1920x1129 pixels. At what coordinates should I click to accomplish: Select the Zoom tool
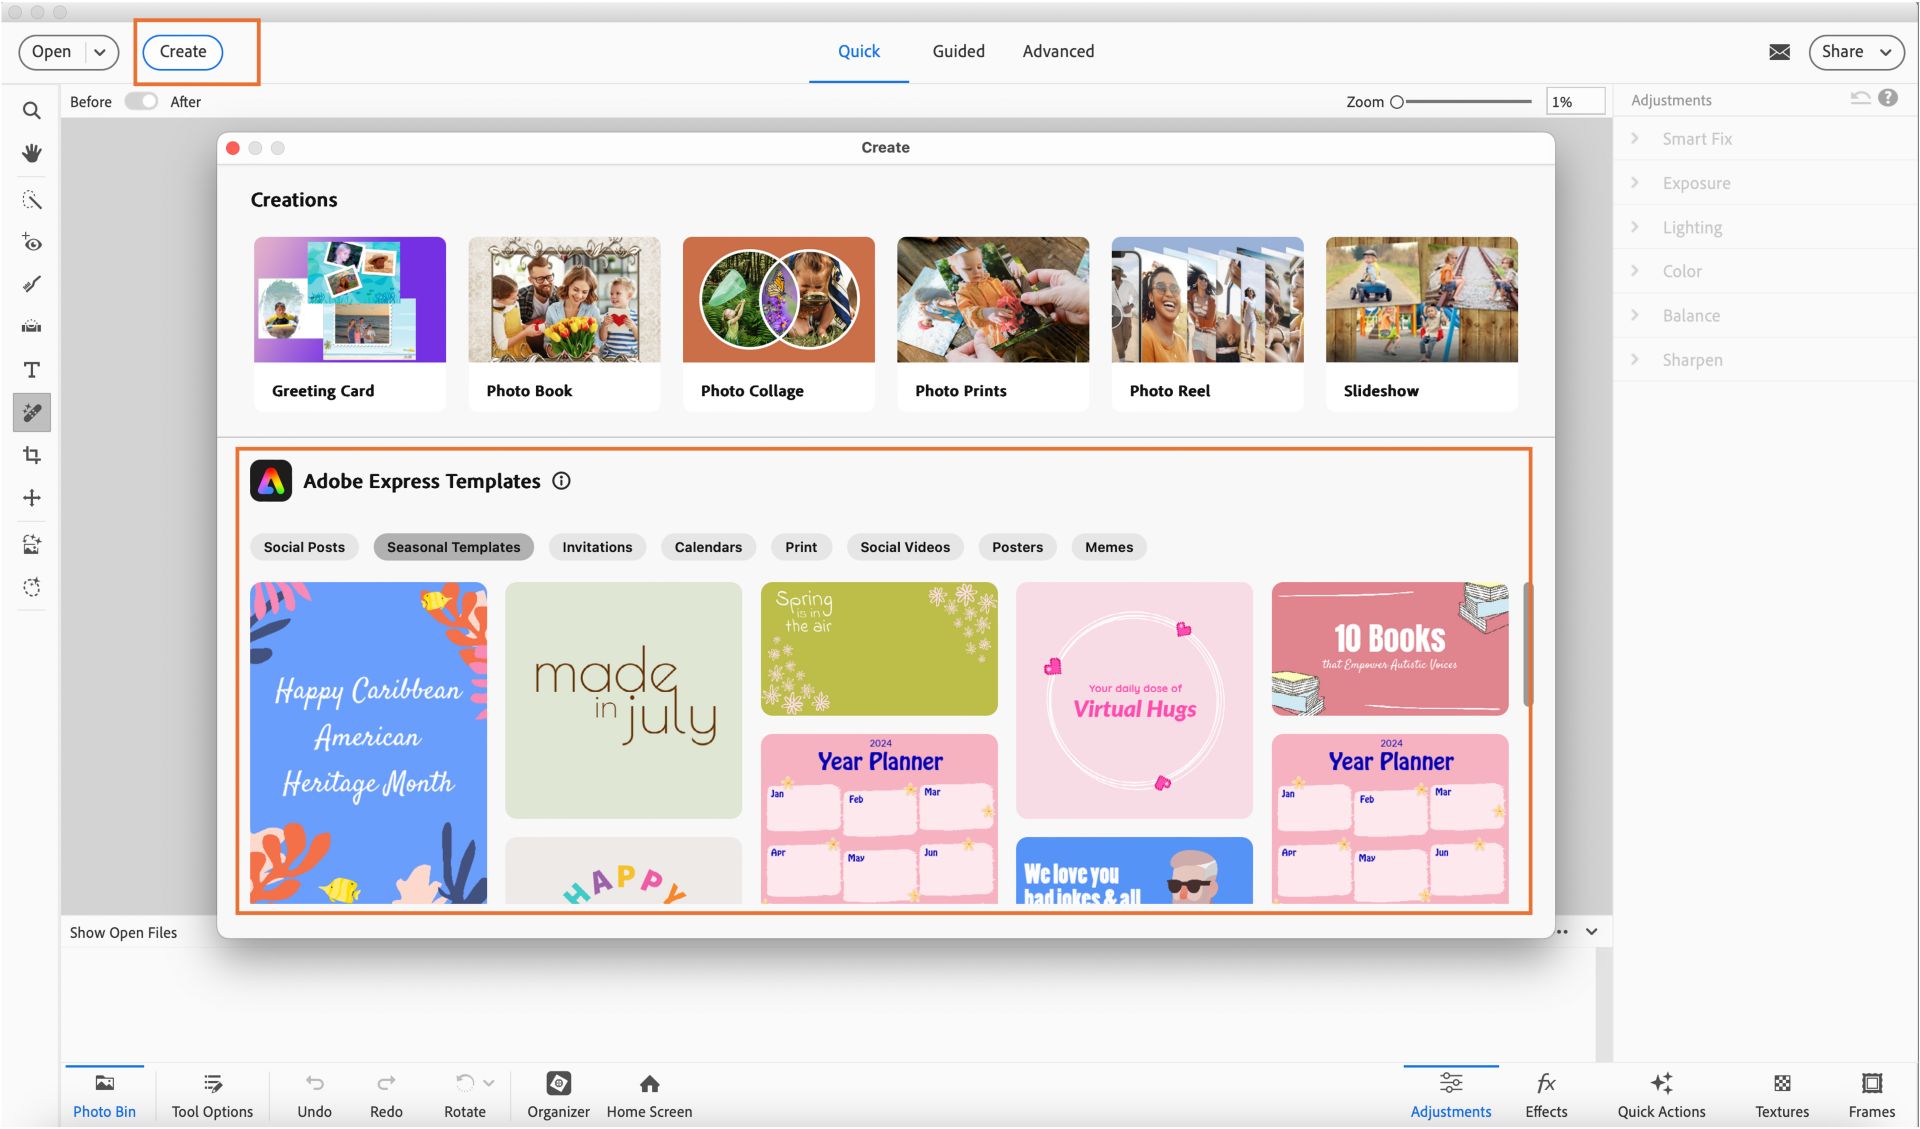click(31, 110)
